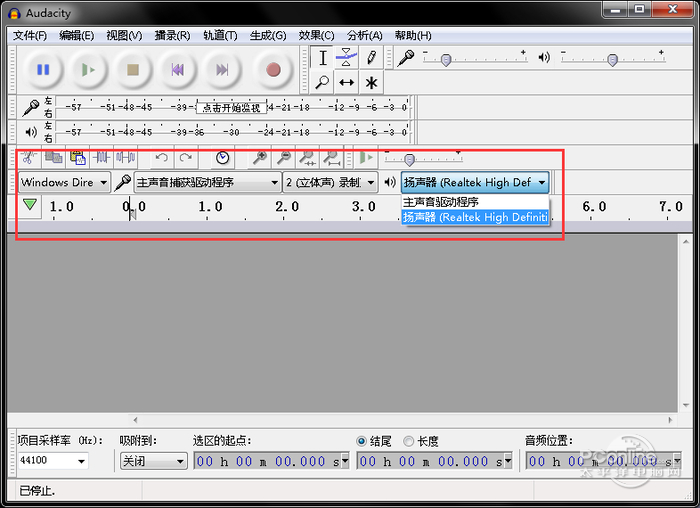Click 点击开始监视 on recording meter
The image size is (700, 508).
[231, 108]
